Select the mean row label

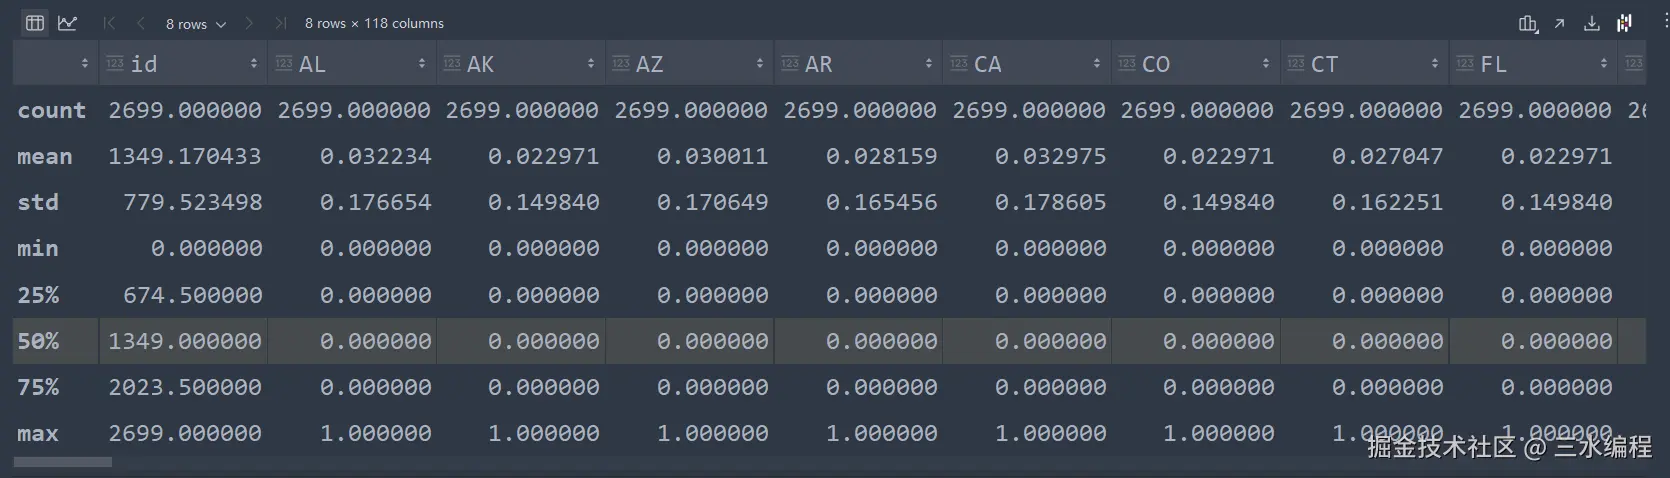pyautogui.click(x=45, y=157)
